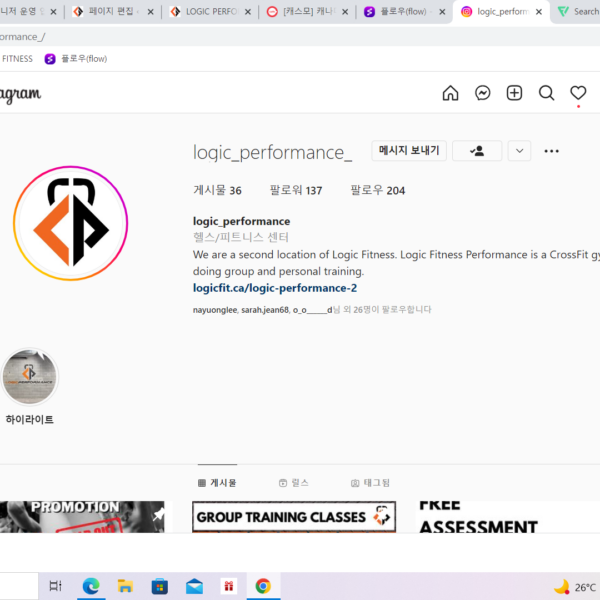Launch Microsoft Edge from the taskbar
Screen dimensions: 600x600
[91, 586]
